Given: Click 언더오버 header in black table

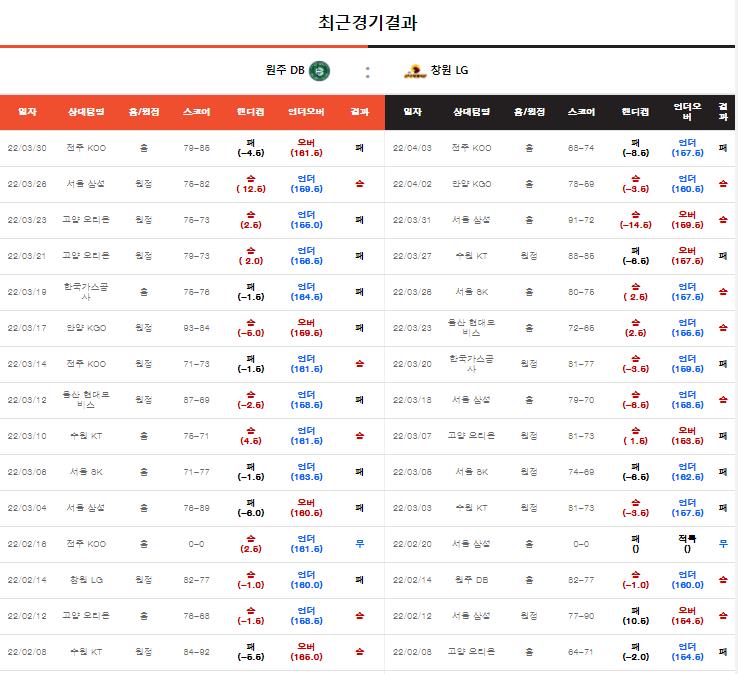Looking at the screenshot, I should coord(687,112).
